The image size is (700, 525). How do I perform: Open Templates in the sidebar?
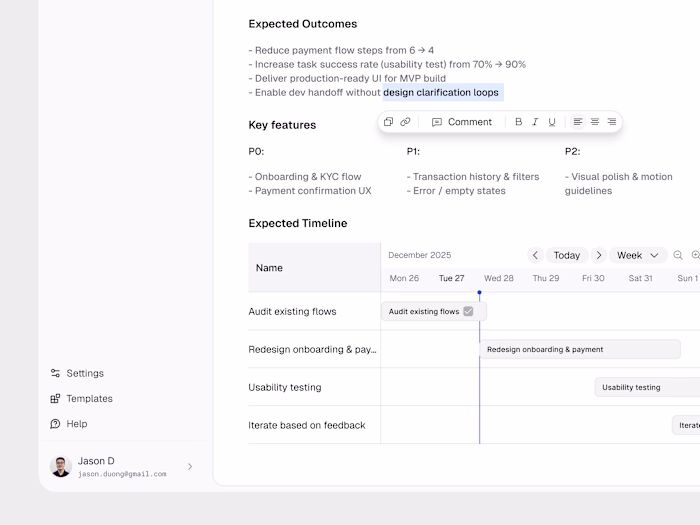pyautogui.click(x=88, y=398)
